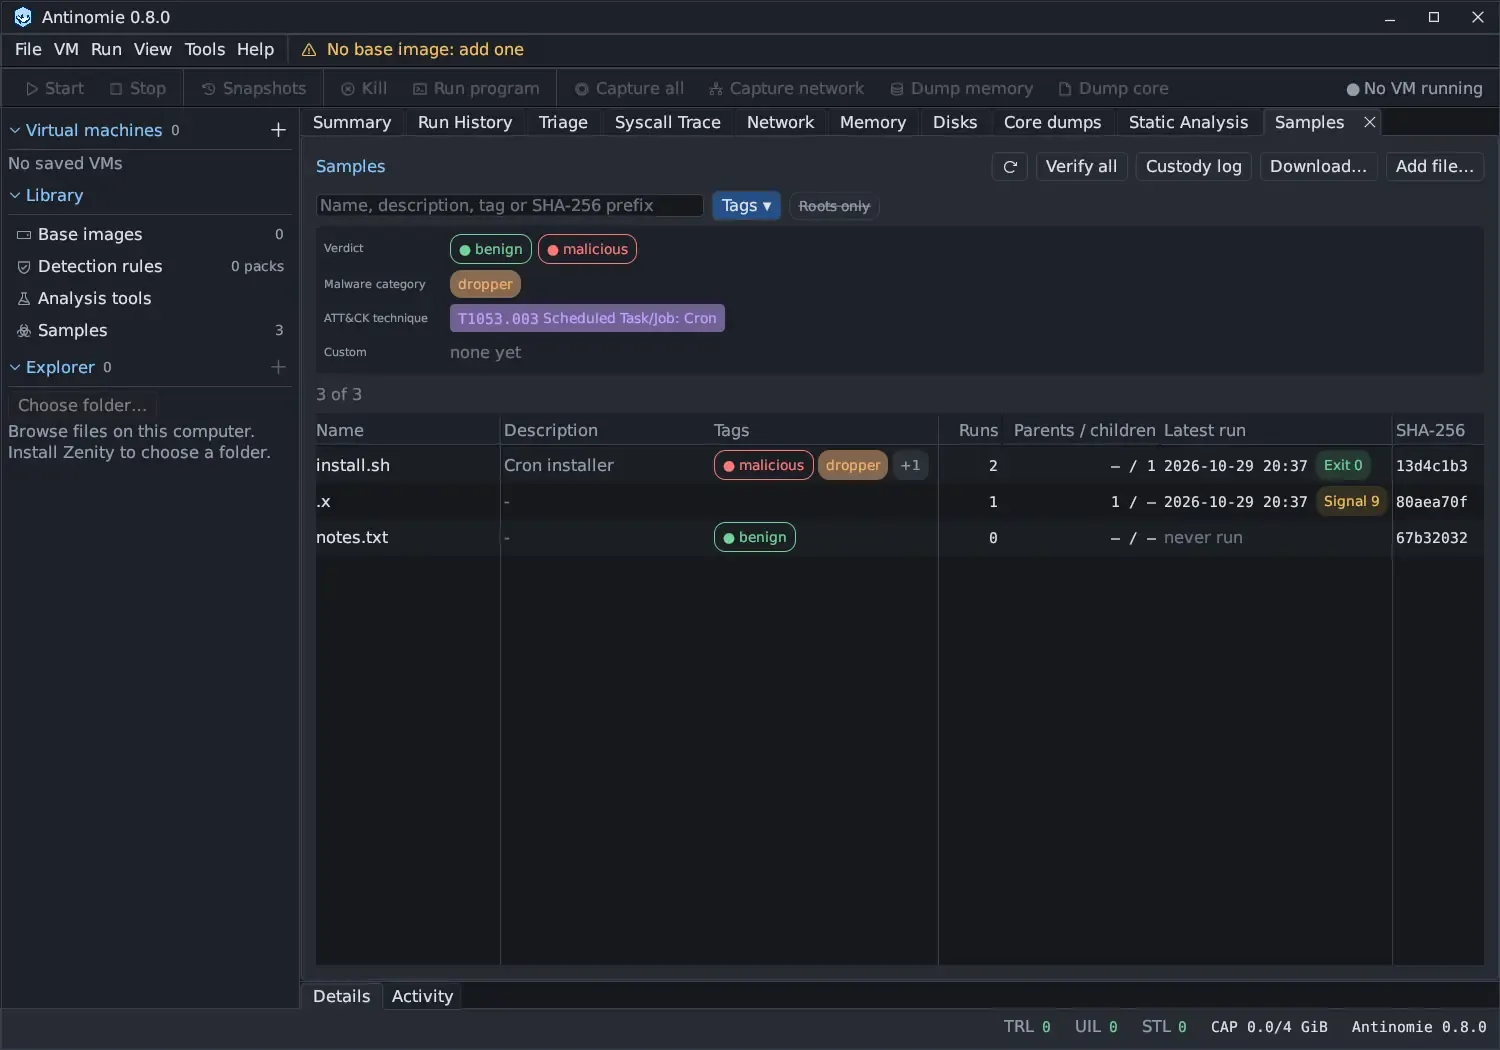Toggle the Roots only filter
This screenshot has height=1050, width=1500.
coord(834,206)
